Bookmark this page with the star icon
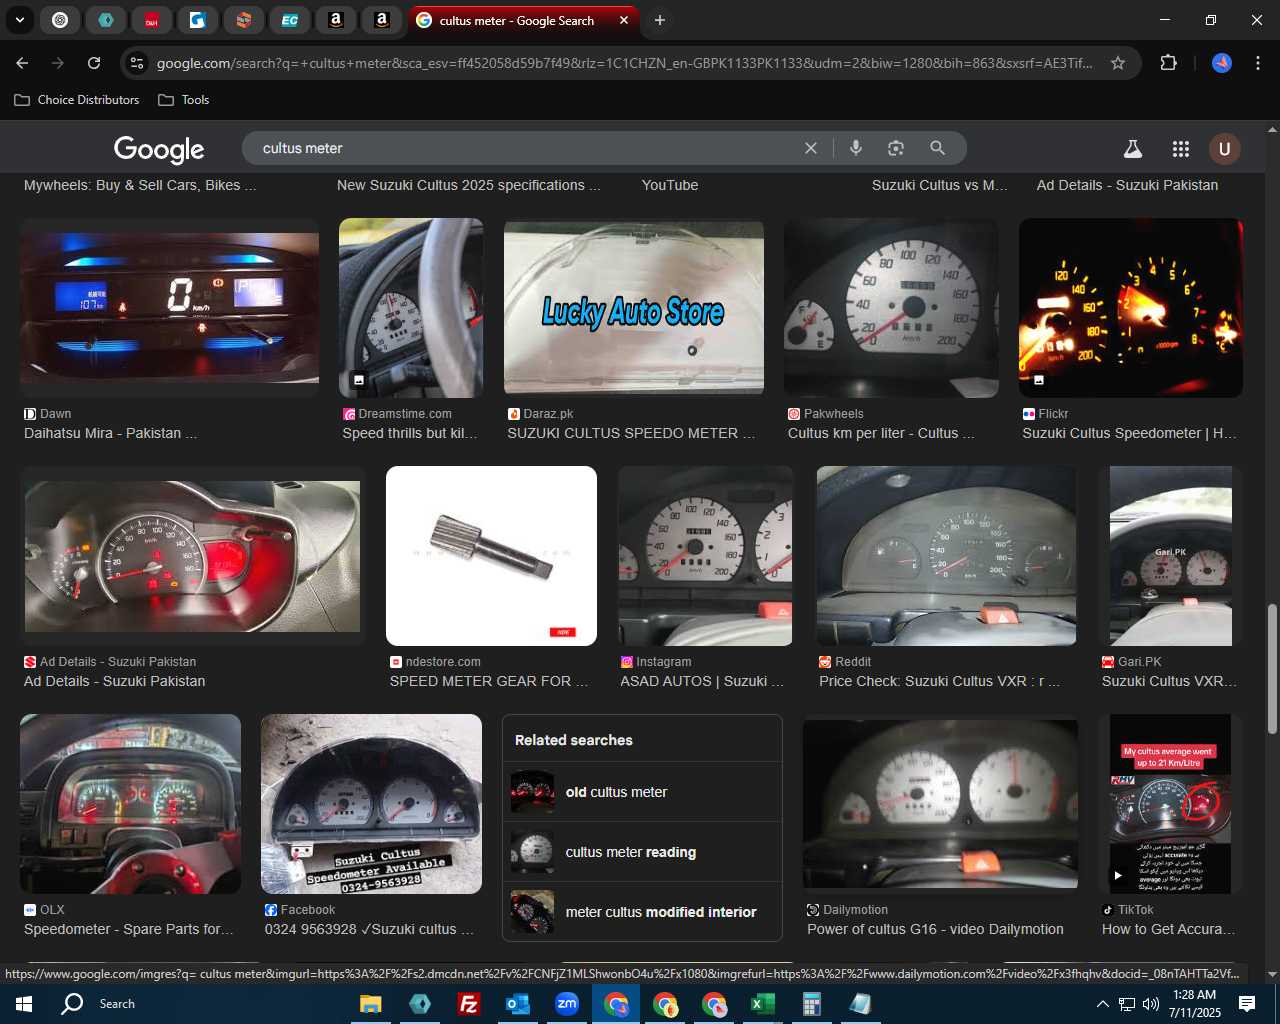This screenshot has height=1024, width=1280. tap(1118, 63)
